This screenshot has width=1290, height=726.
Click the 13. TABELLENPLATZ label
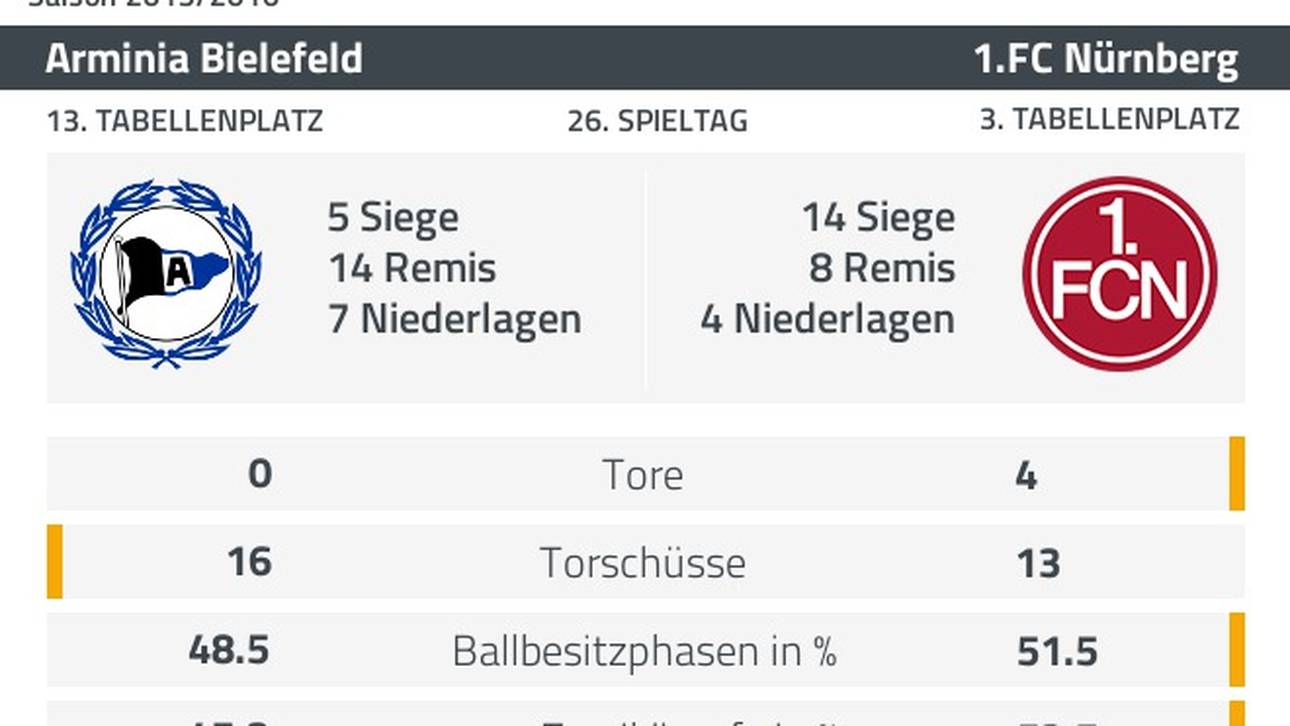pyautogui.click(x=185, y=121)
